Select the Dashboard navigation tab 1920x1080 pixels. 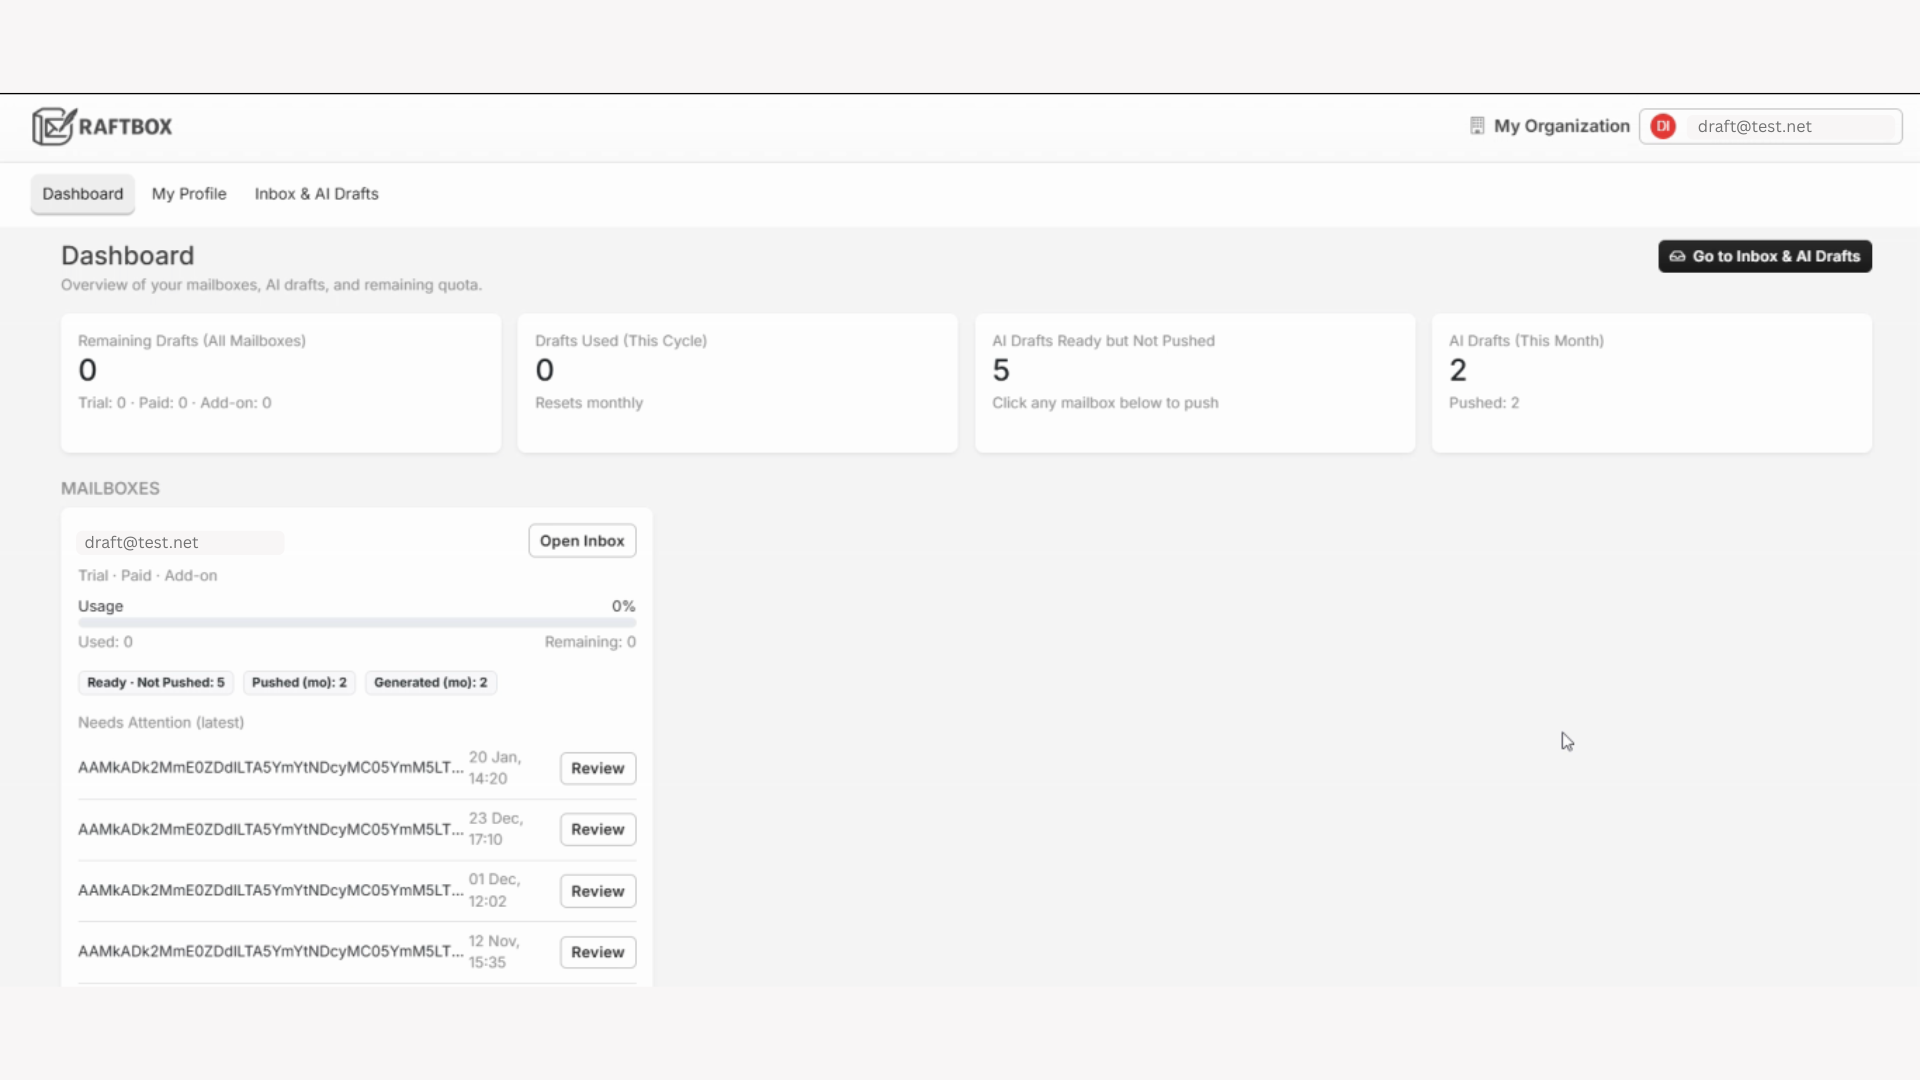tap(82, 194)
